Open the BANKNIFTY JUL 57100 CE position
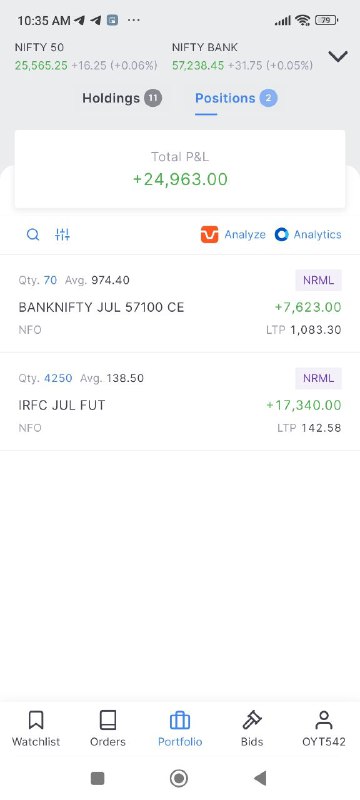 point(180,304)
